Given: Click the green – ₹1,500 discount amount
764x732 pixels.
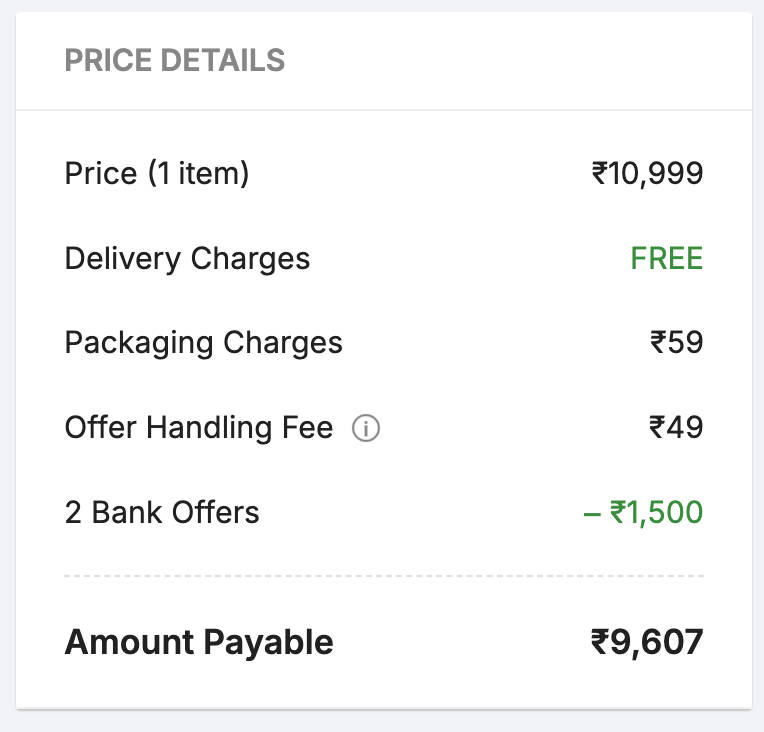Looking at the screenshot, I should click(x=643, y=513).
